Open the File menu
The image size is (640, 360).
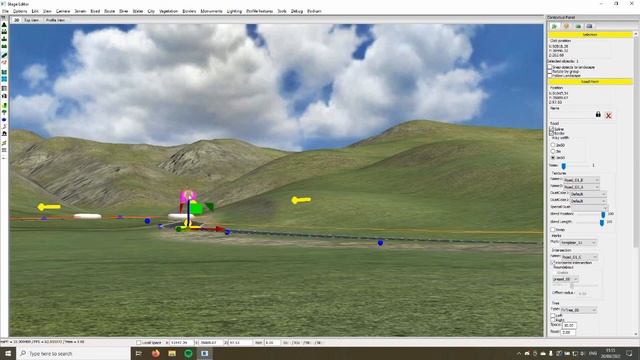tap(5, 11)
